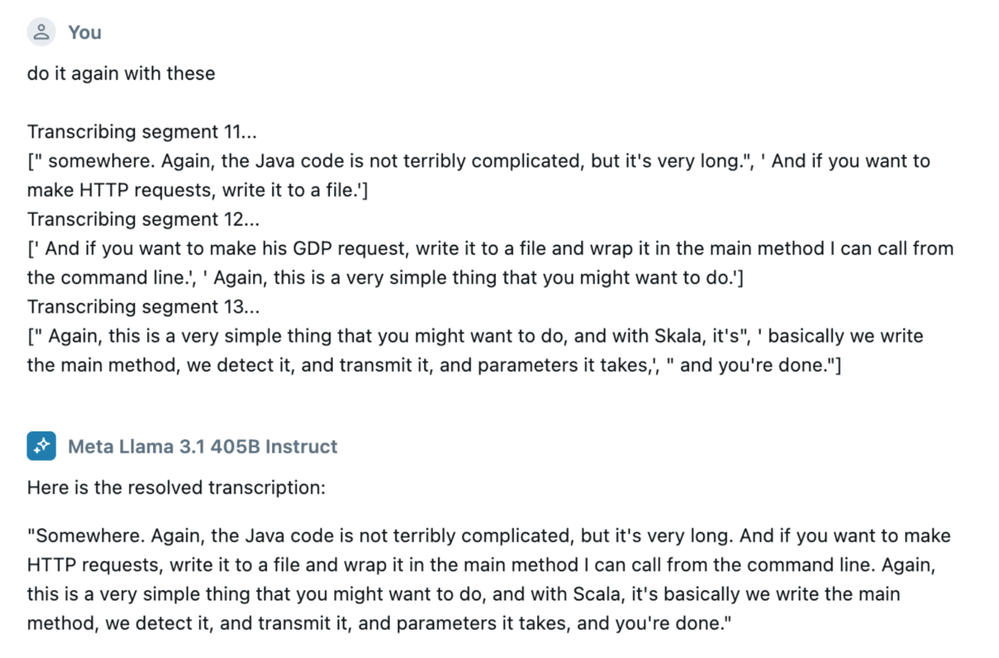Open the Meta Llama 3.1 405B Instruct label
999x658 pixels.
pos(203,447)
